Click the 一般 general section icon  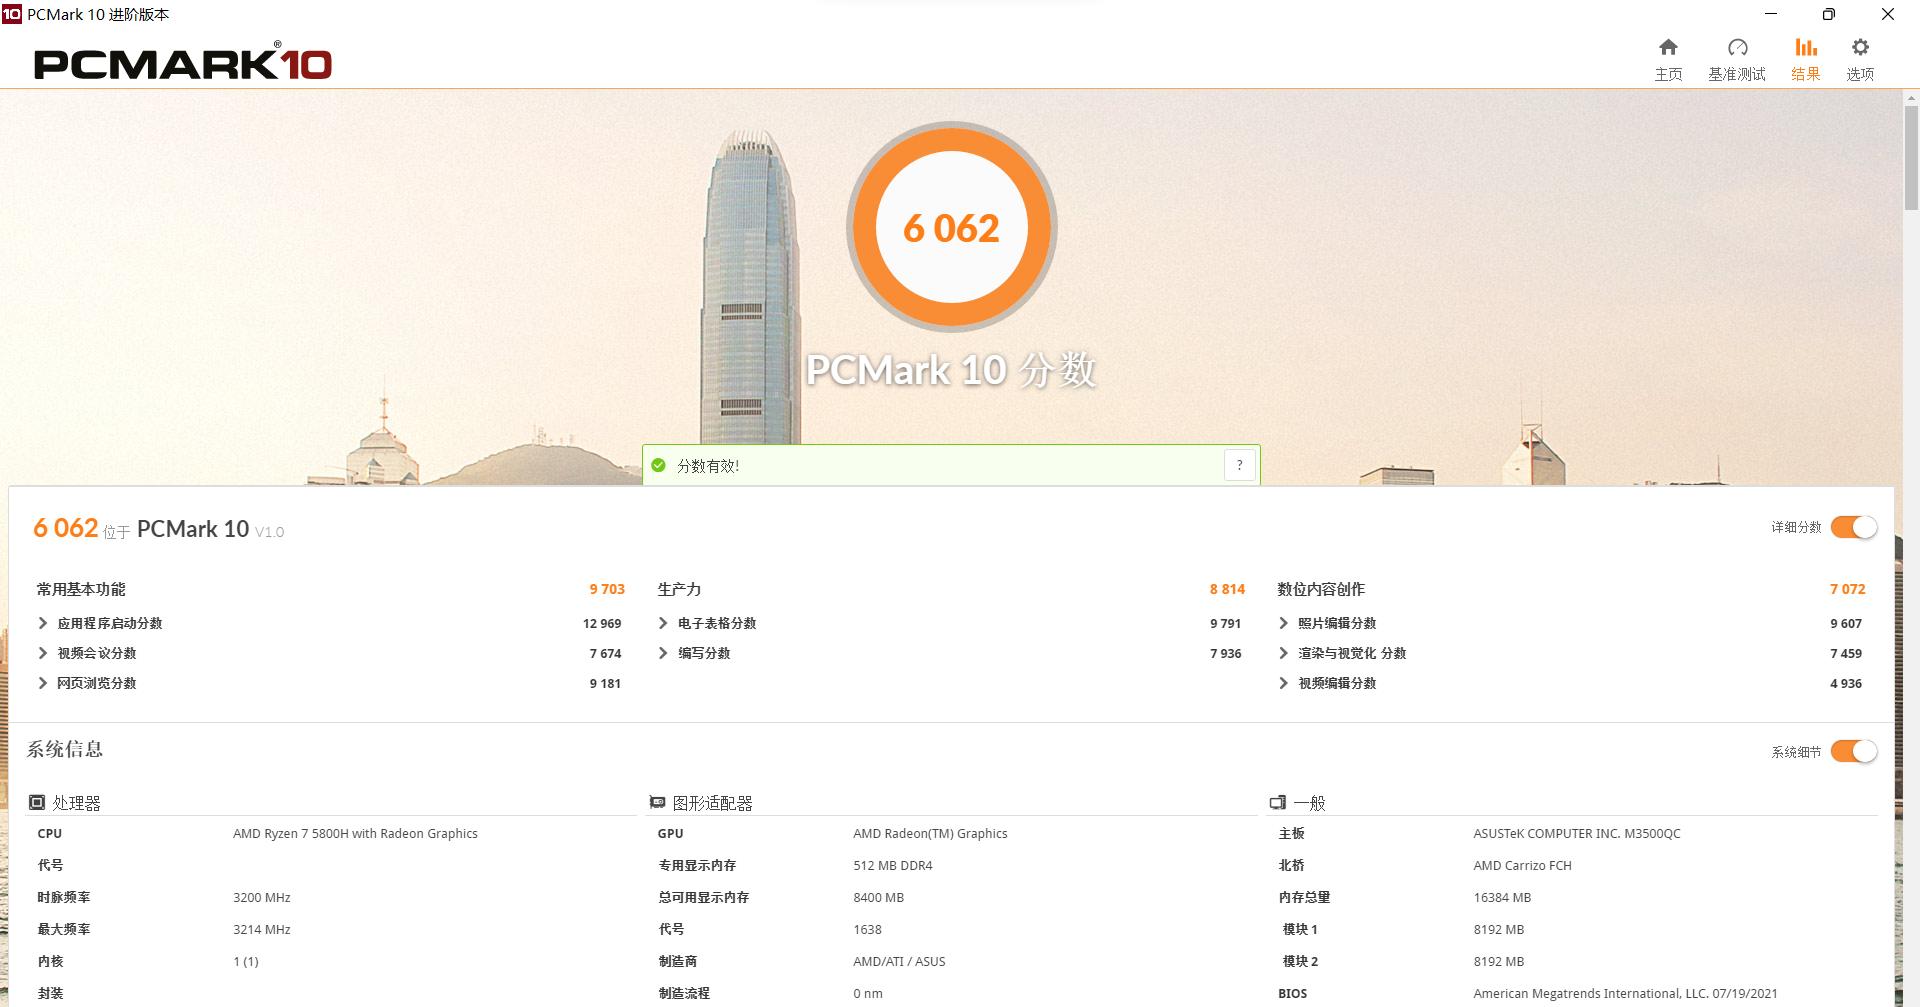(1278, 801)
